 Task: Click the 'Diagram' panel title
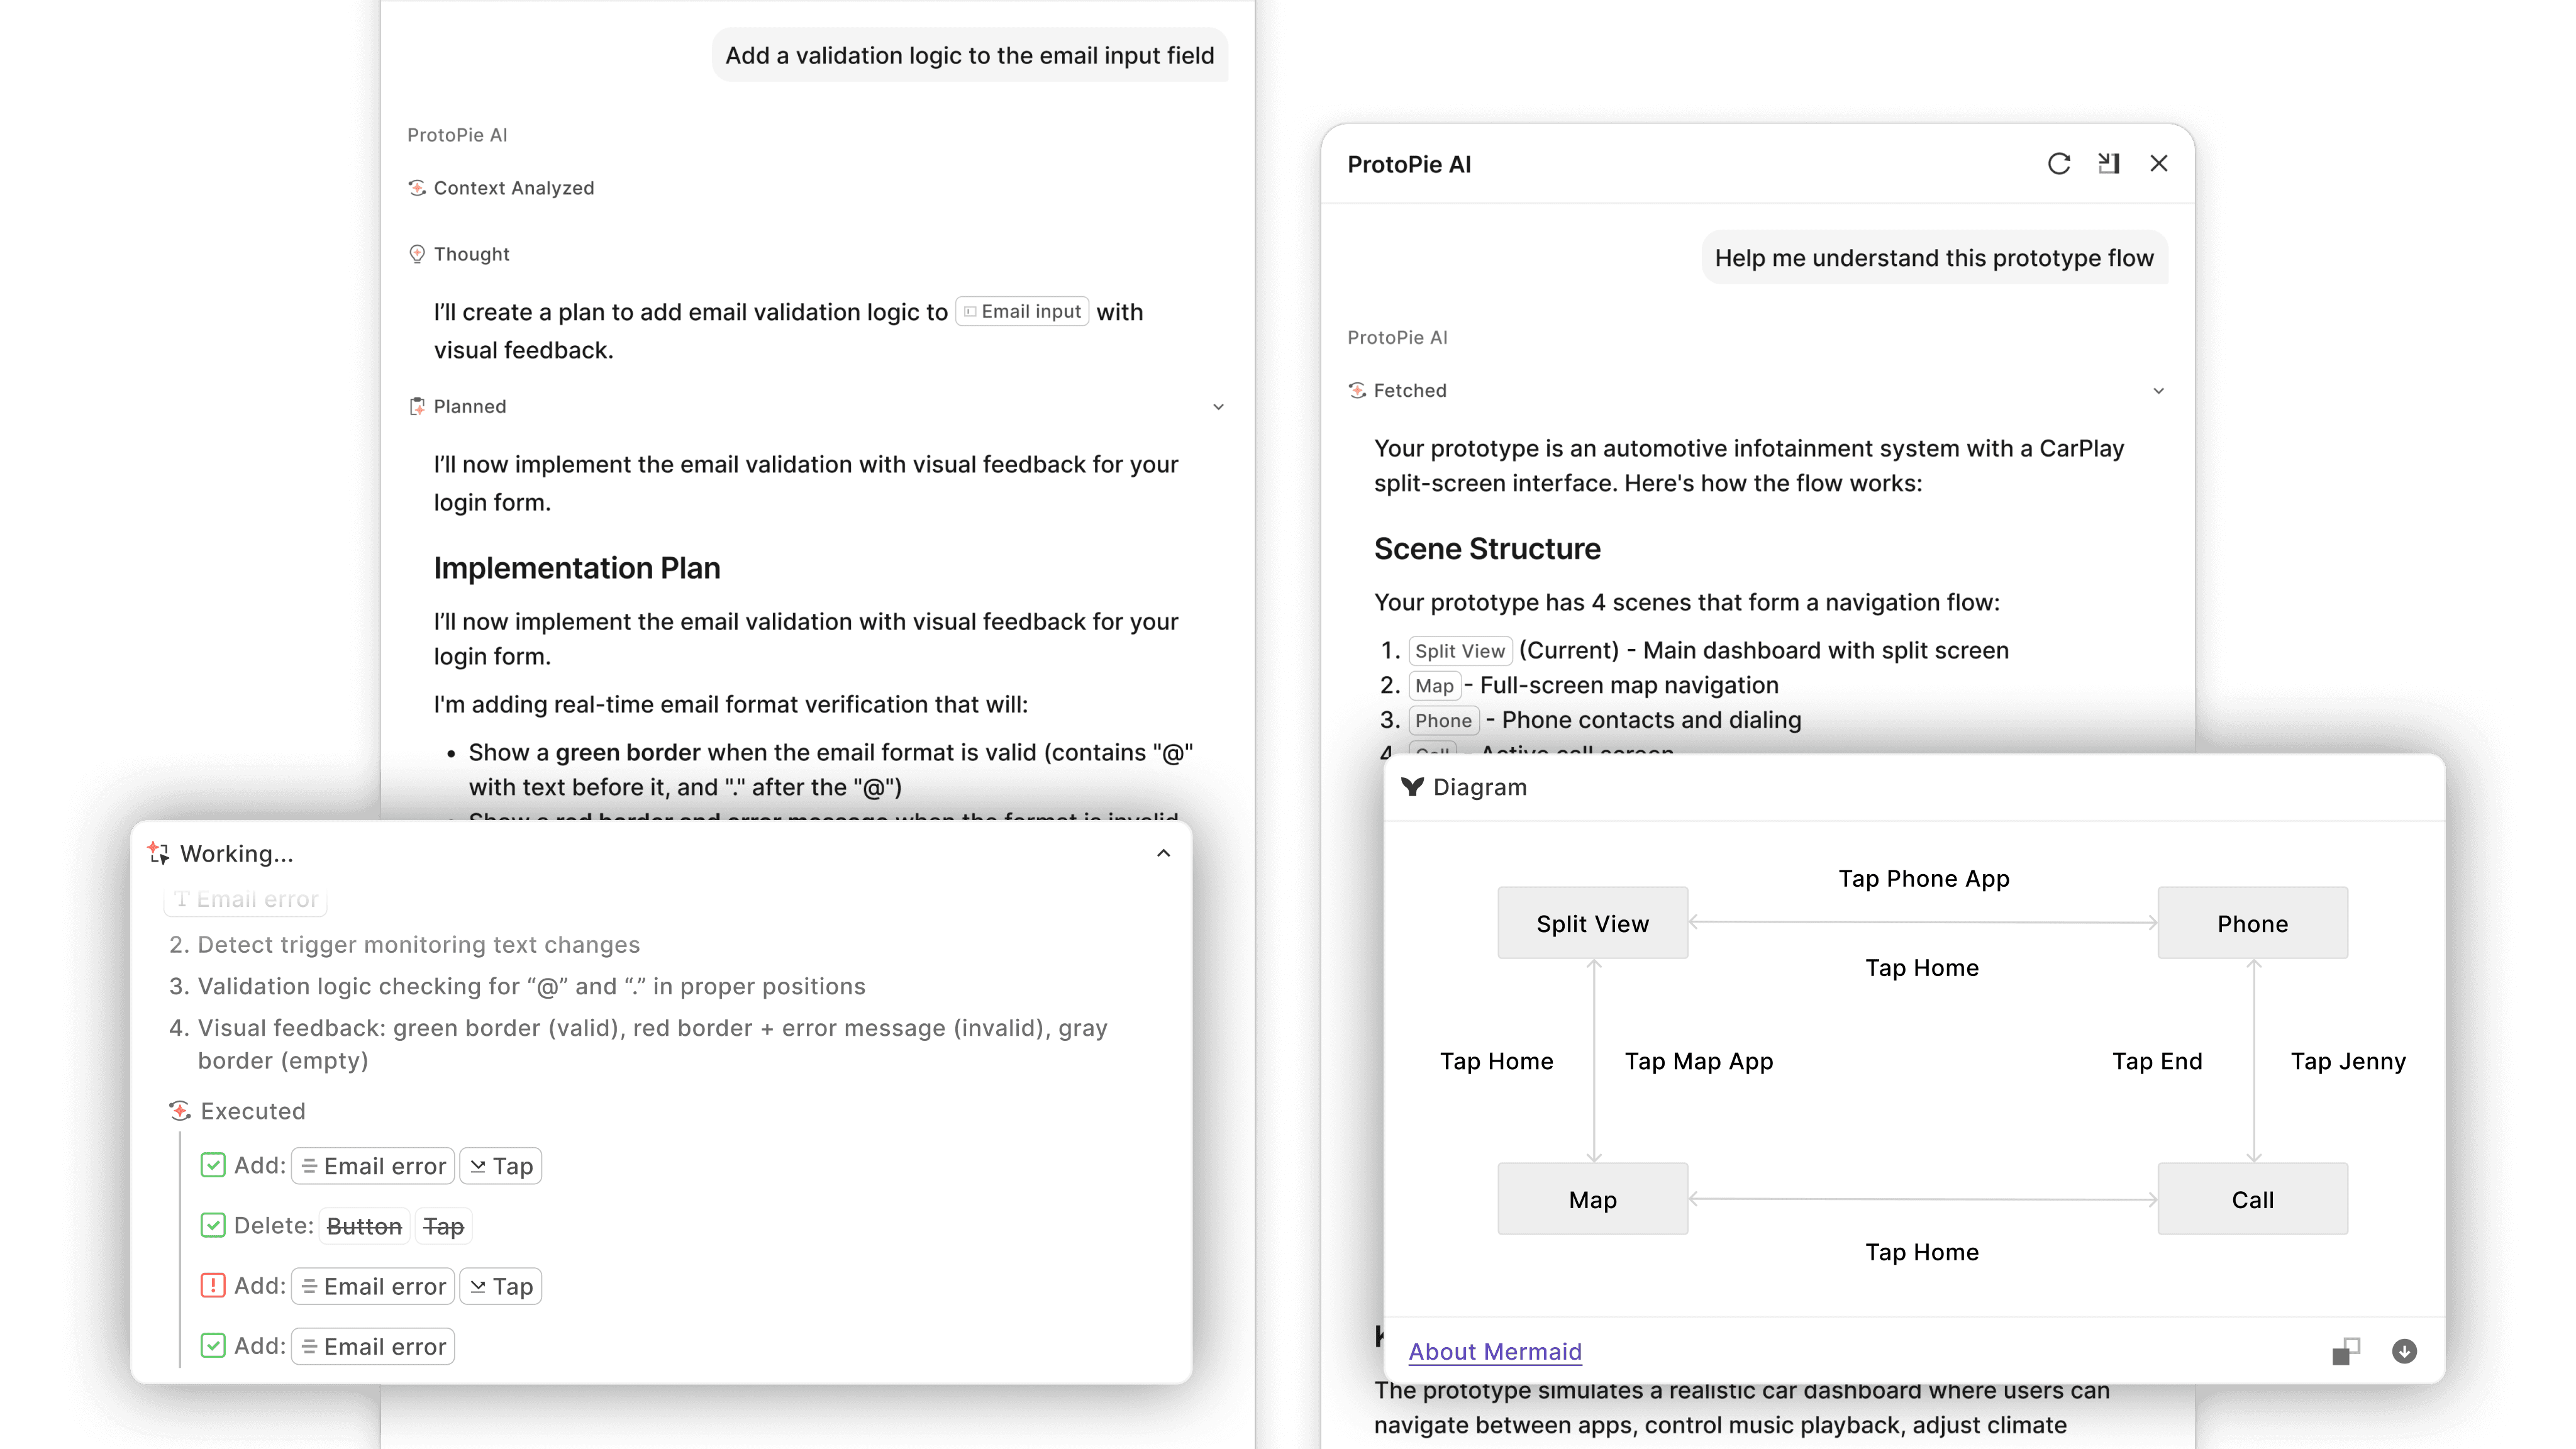click(1480, 787)
